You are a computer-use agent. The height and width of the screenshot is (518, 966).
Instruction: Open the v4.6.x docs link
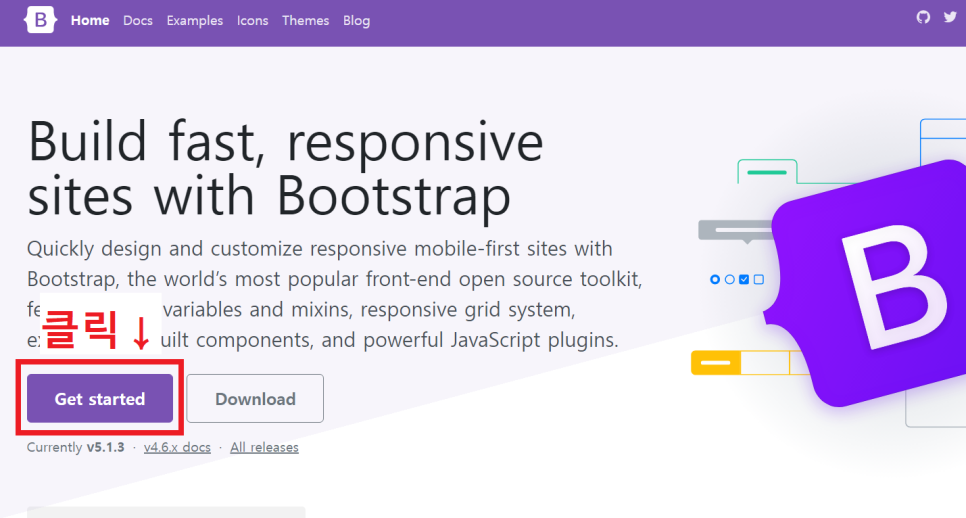(x=177, y=447)
